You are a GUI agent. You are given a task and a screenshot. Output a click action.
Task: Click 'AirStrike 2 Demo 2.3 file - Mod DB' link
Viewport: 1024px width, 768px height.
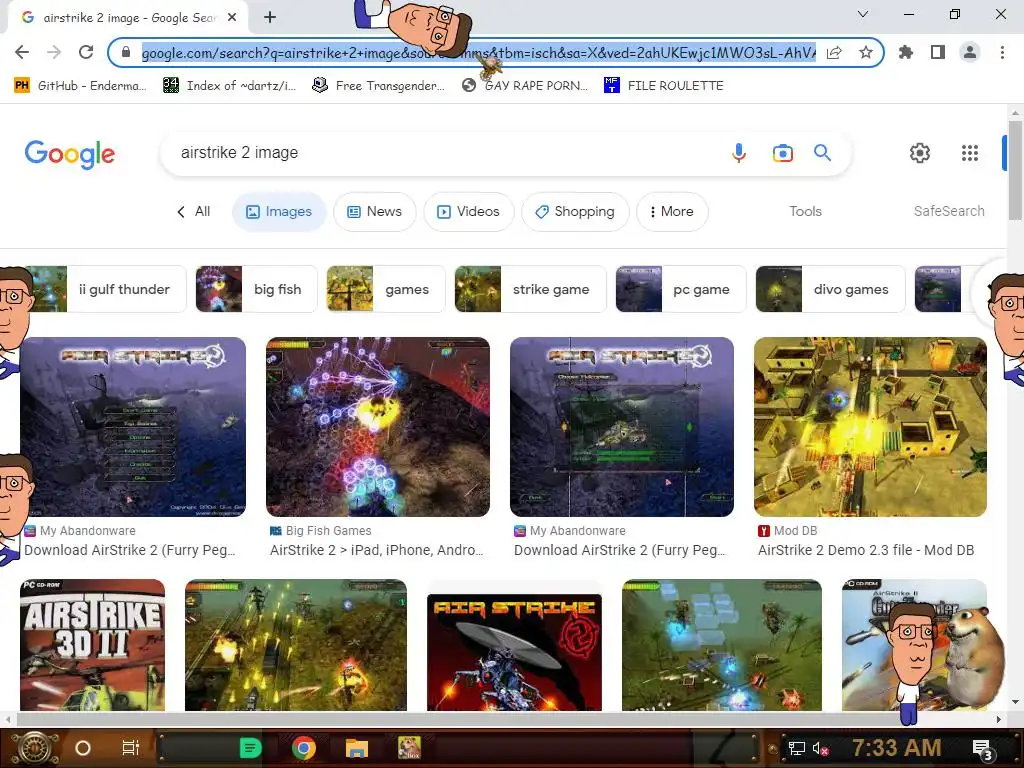865,551
